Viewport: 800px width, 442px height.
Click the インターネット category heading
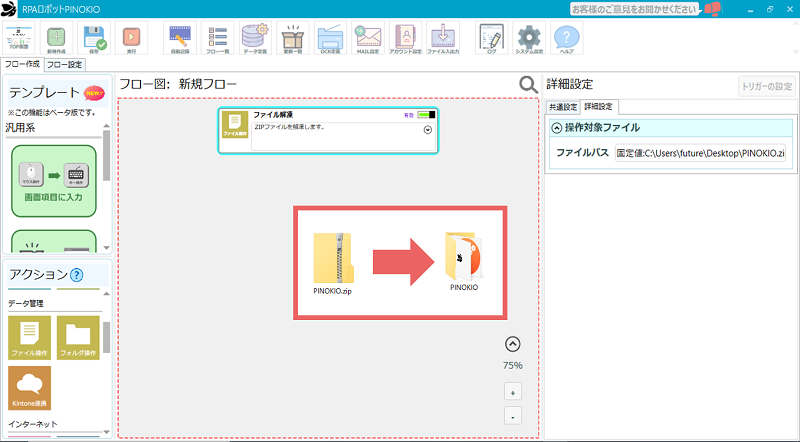click(33, 424)
